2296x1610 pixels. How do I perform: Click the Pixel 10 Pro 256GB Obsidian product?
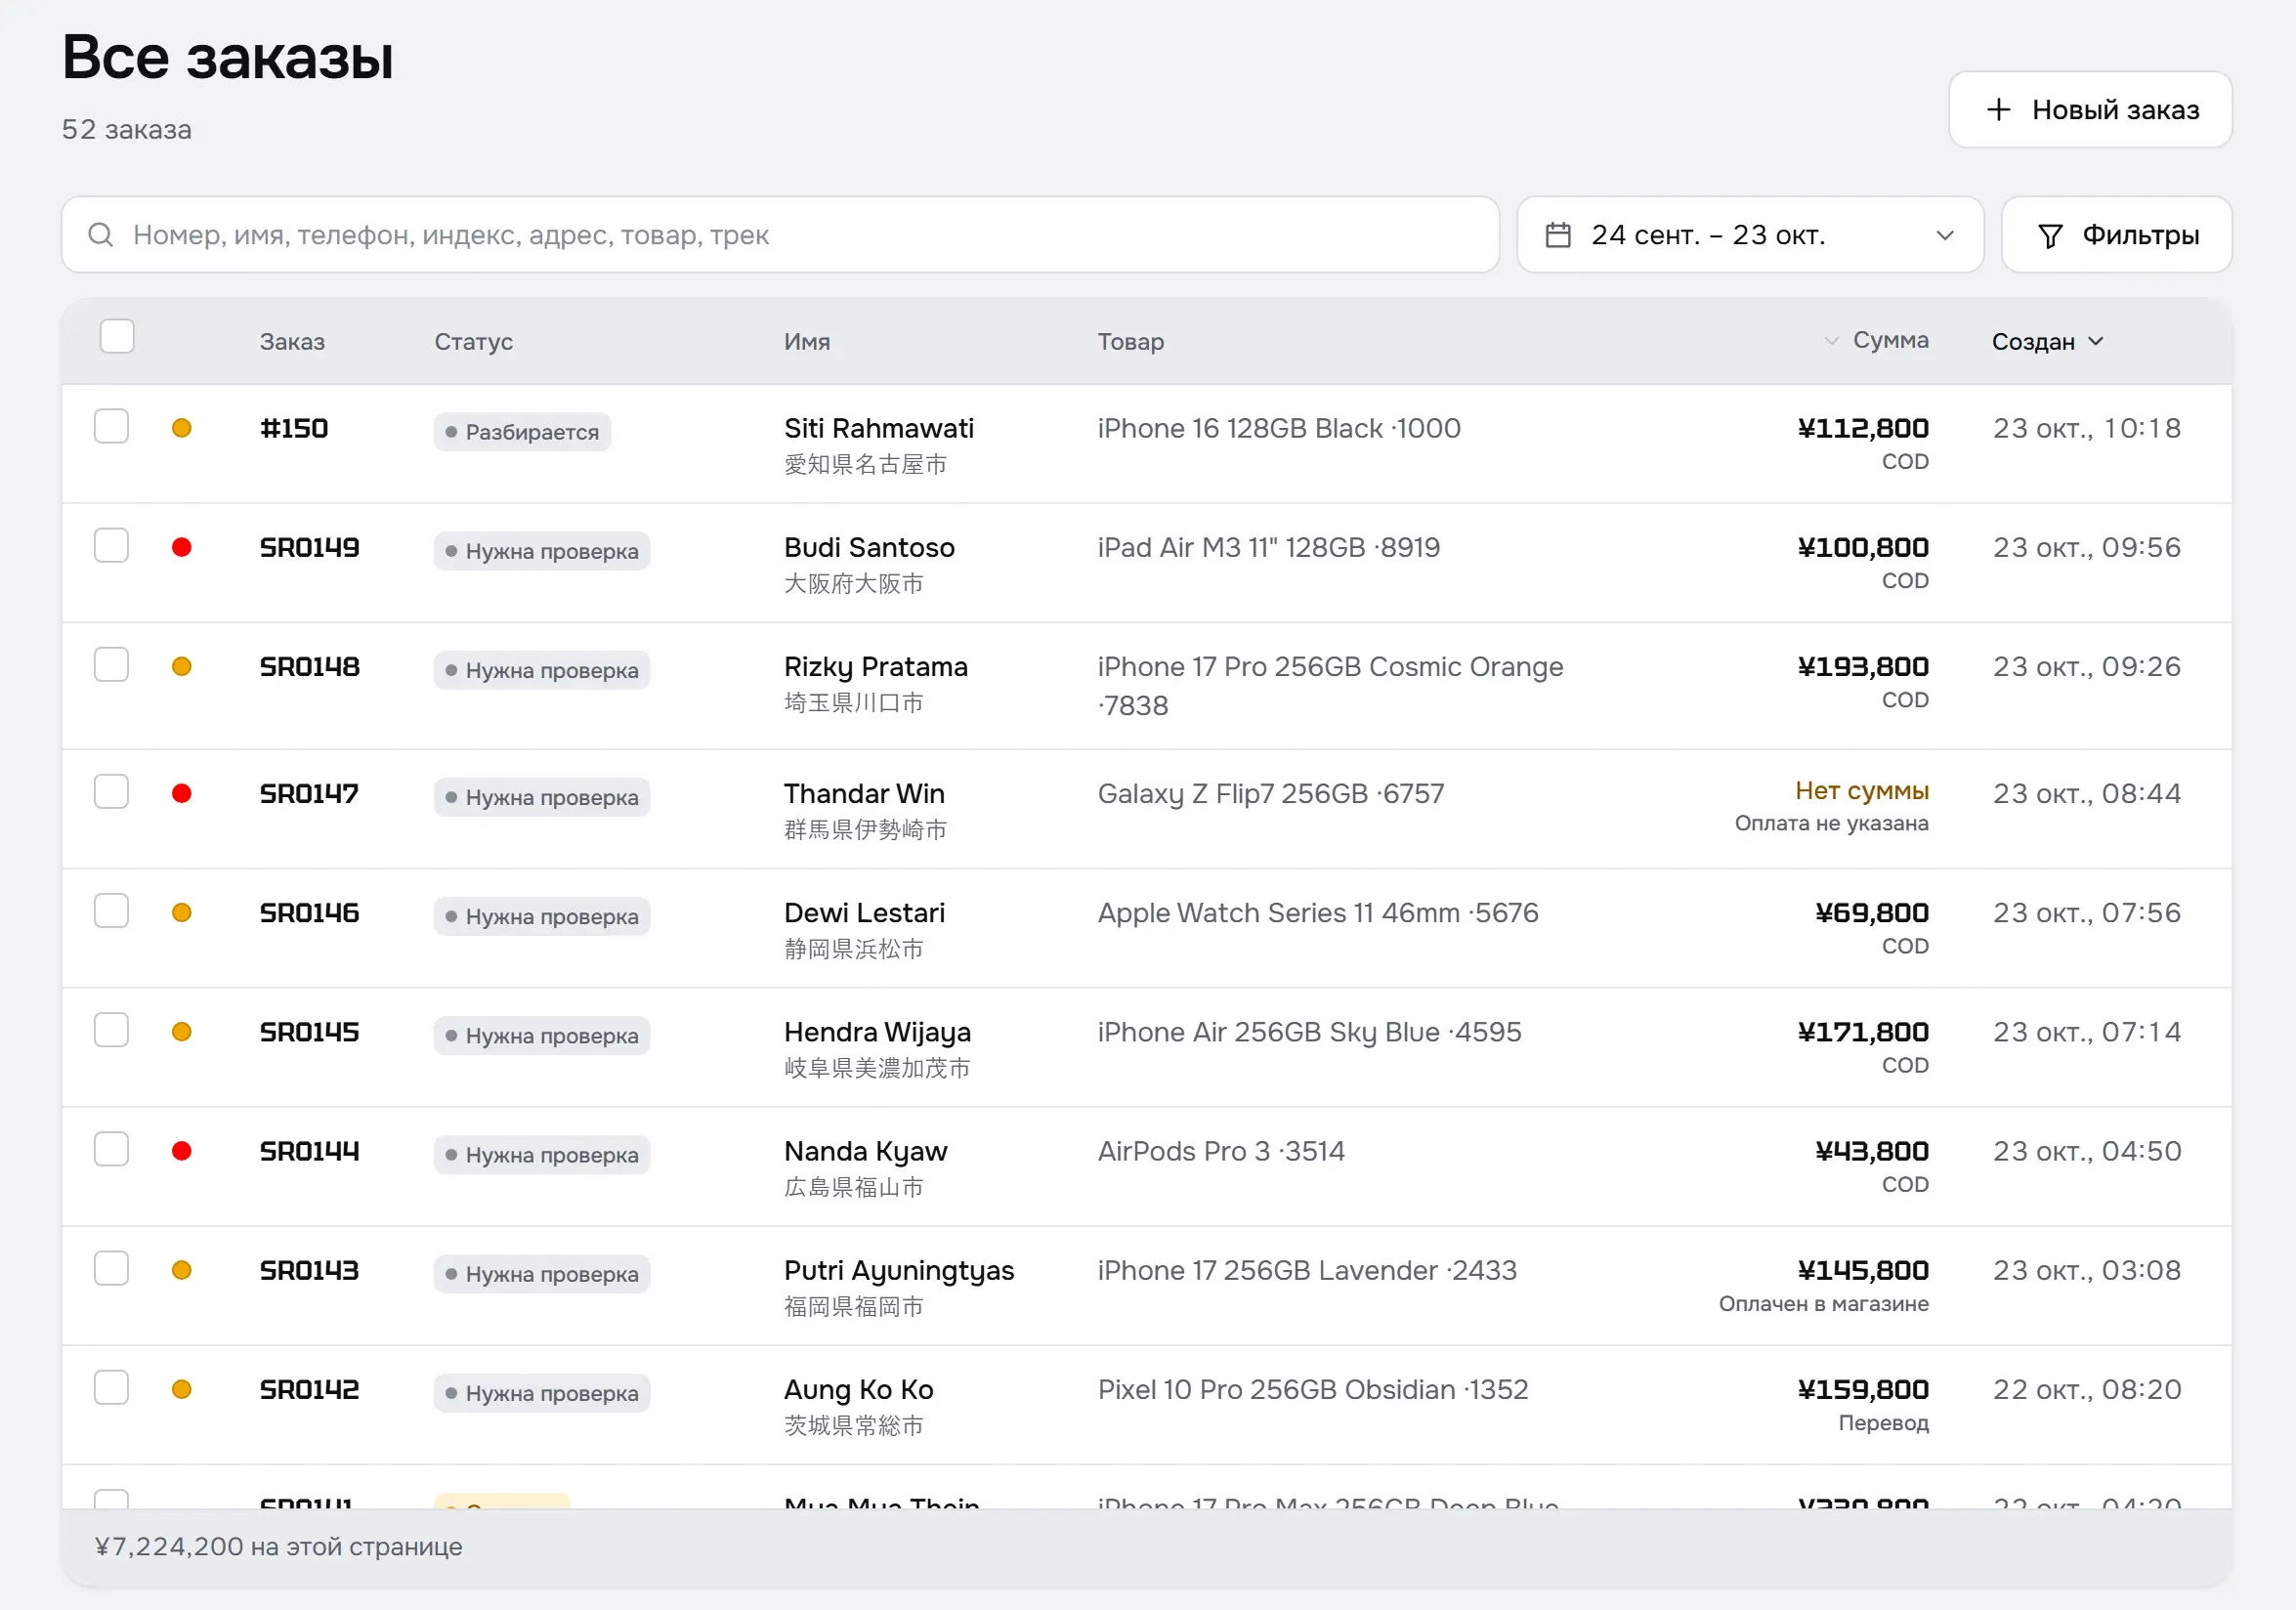click(x=1312, y=1390)
